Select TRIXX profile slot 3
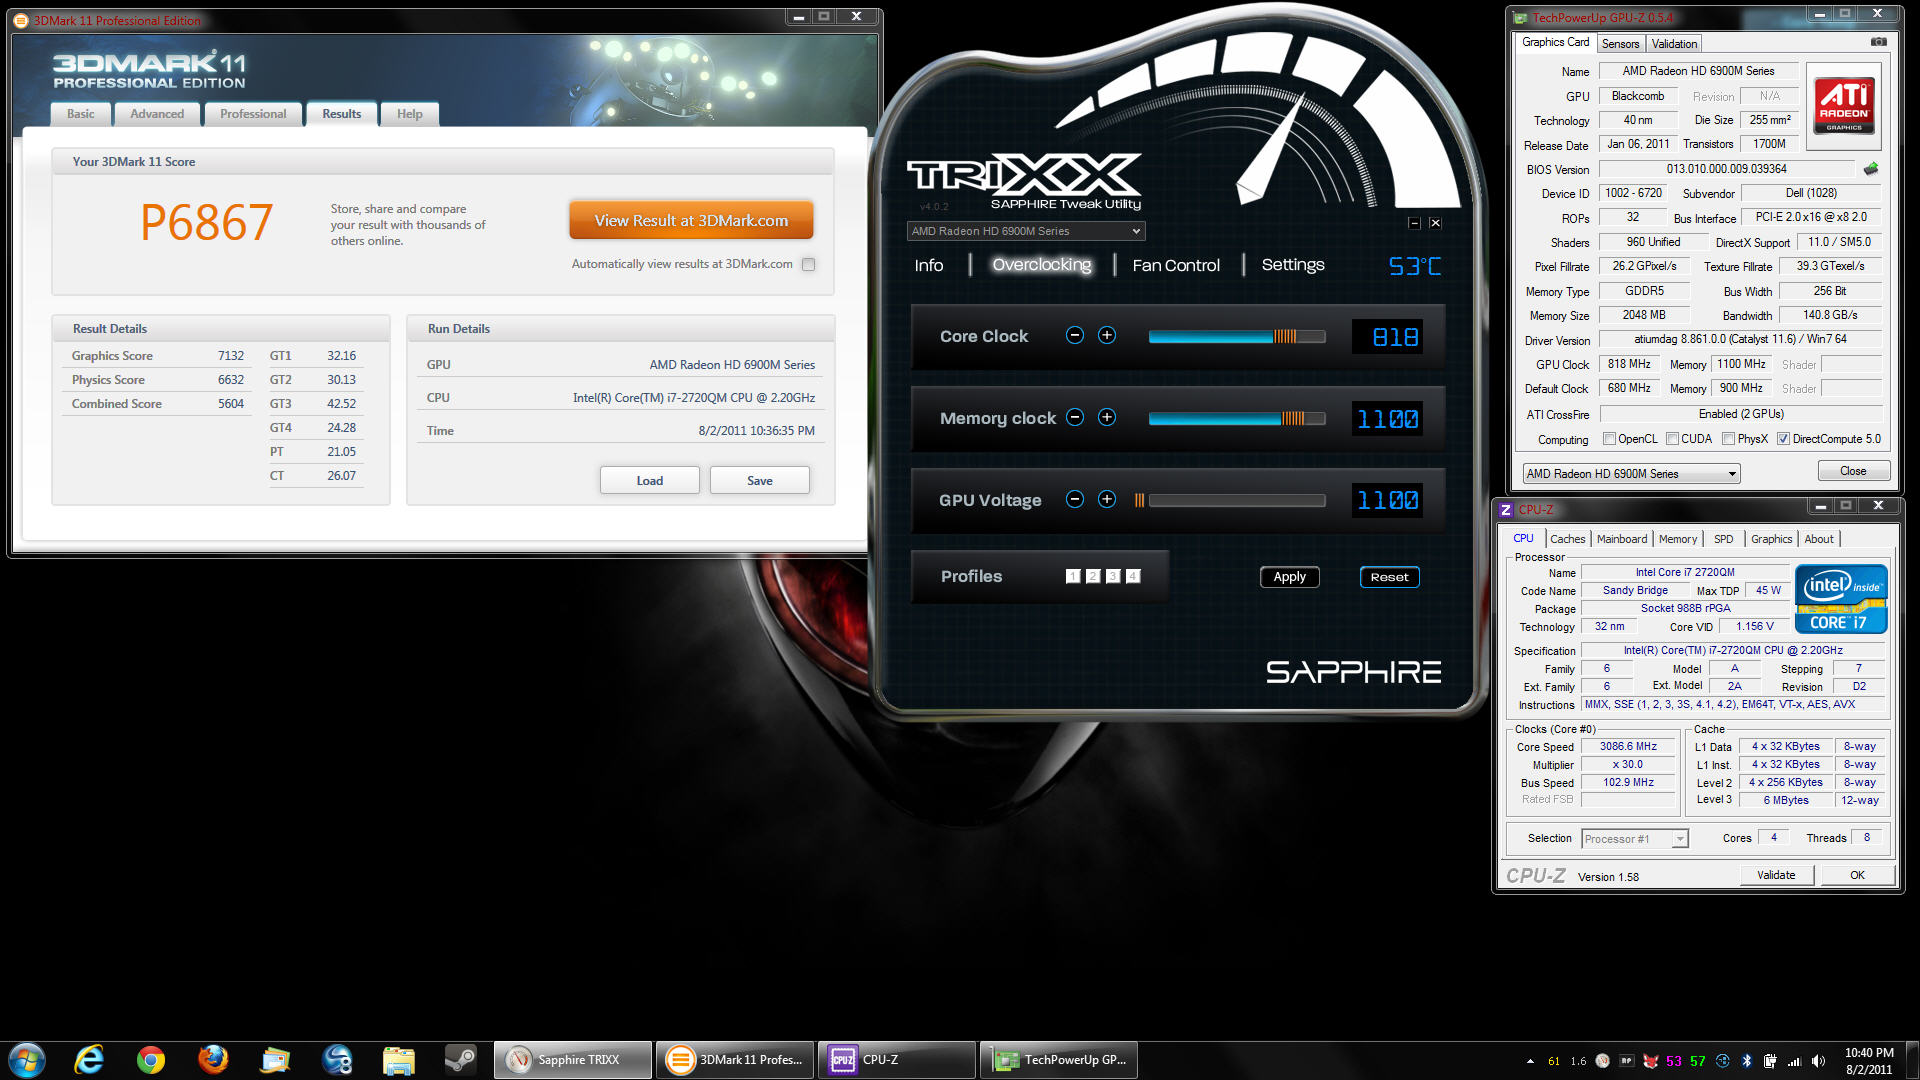The image size is (1920, 1080). tap(1113, 576)
